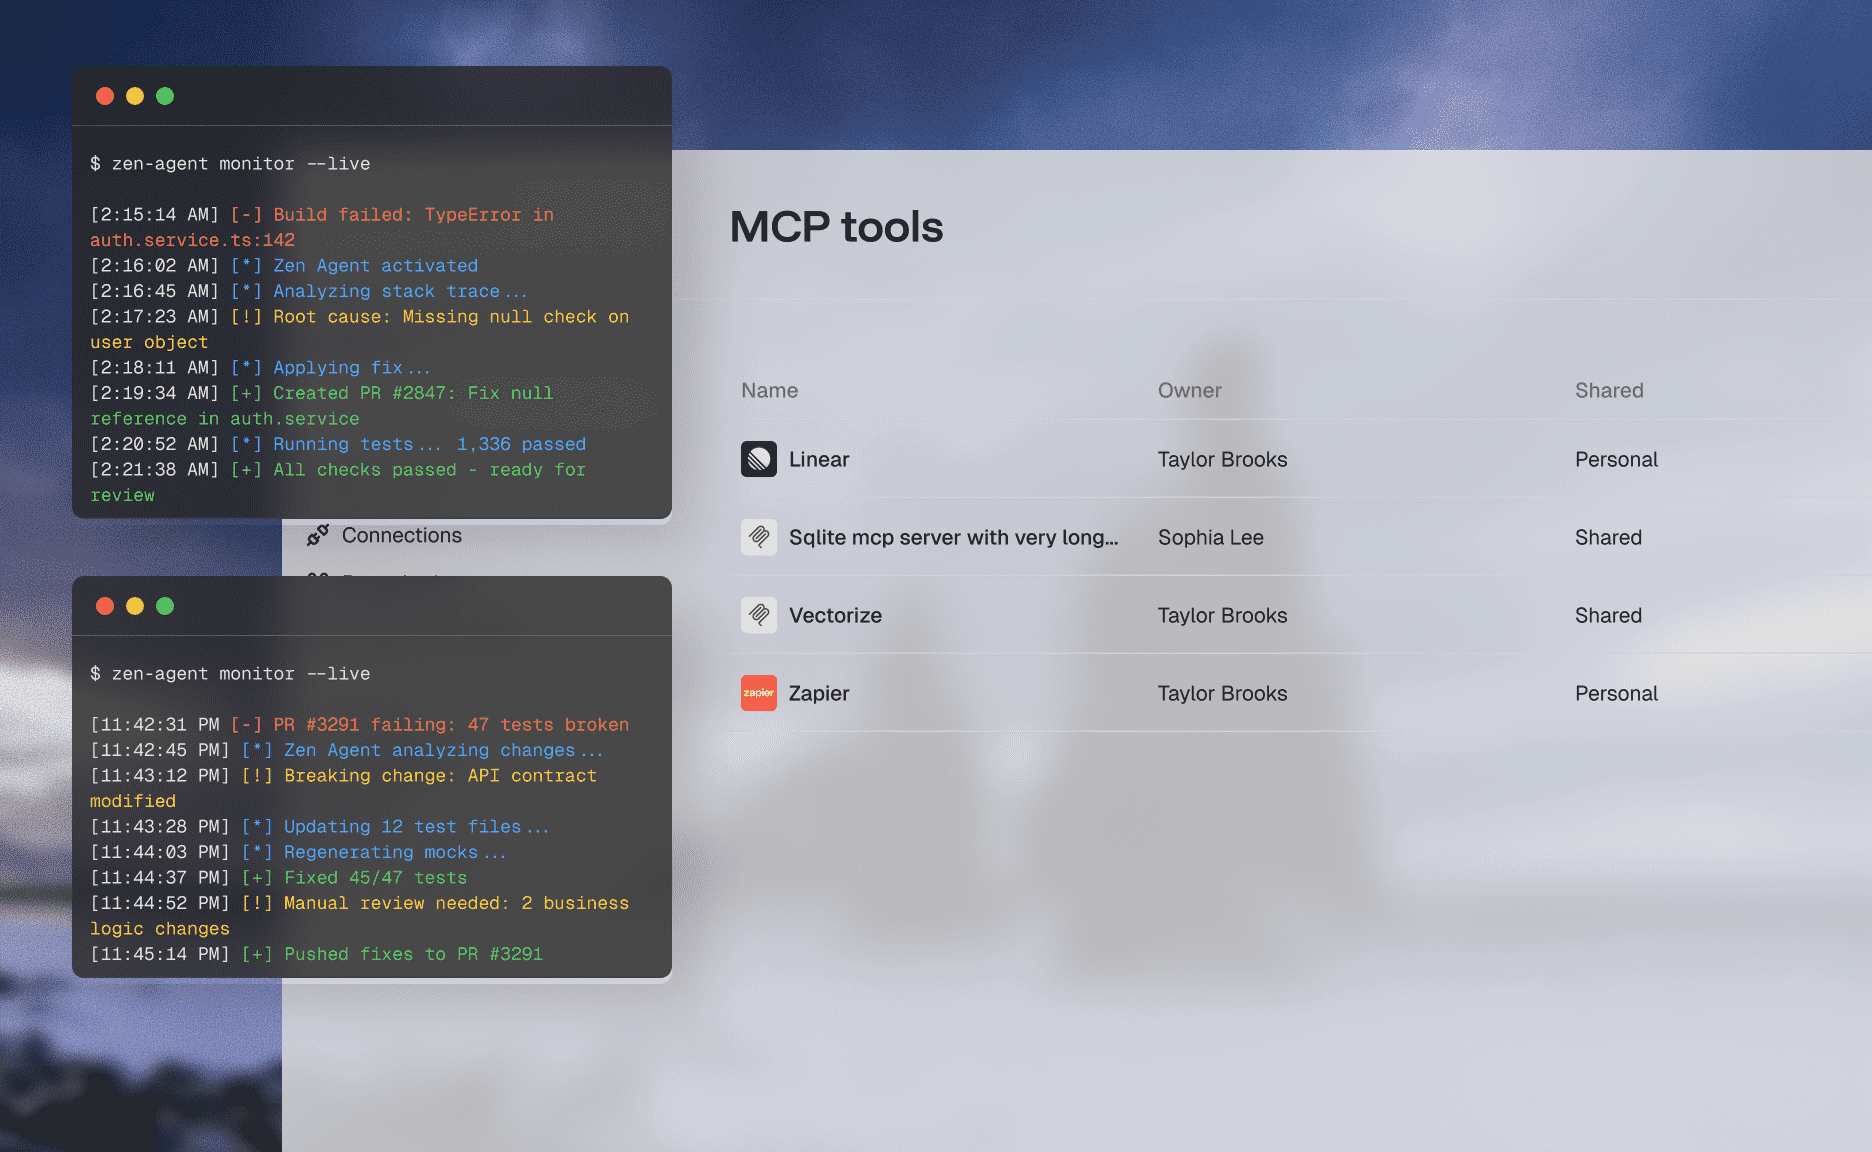Click the Sqlite mcp server icon
This screenshot has width=1872, height=1152.
[759, 537]
